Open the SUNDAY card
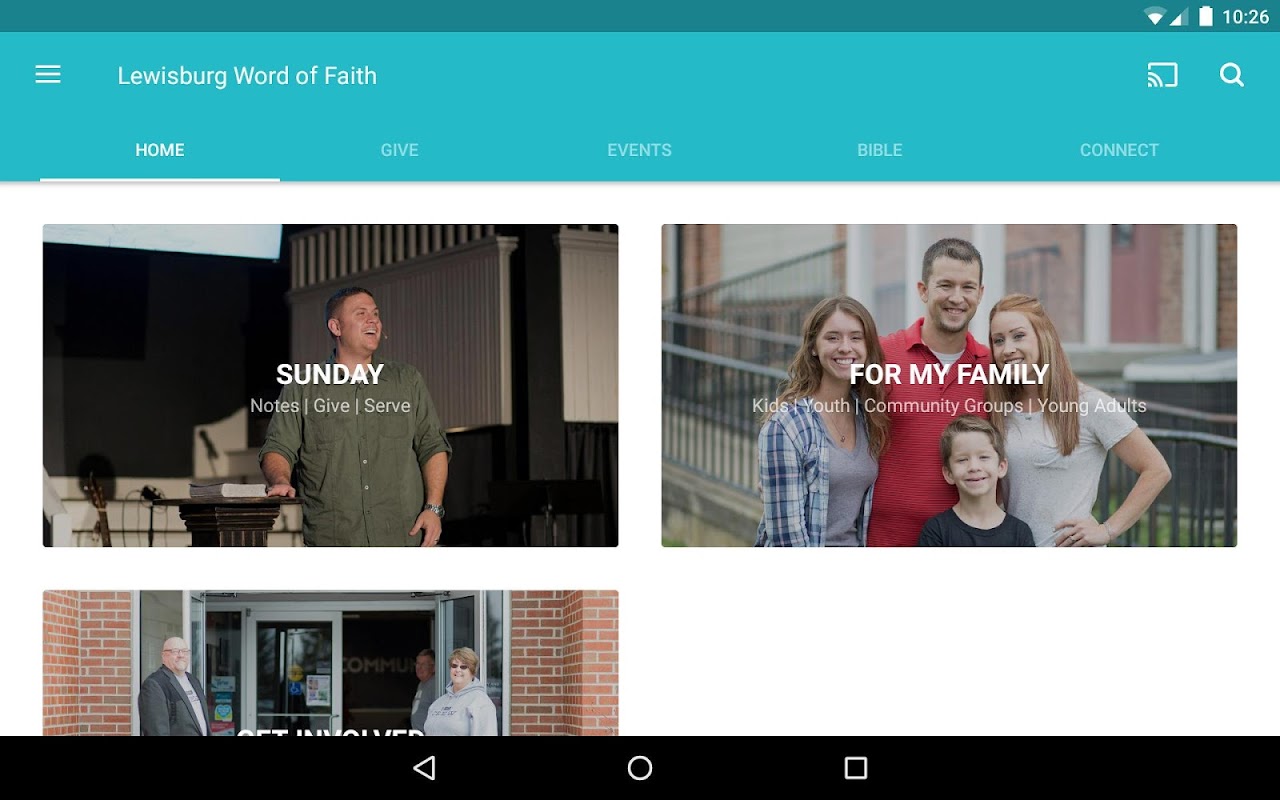 click(x=330, y=385)
